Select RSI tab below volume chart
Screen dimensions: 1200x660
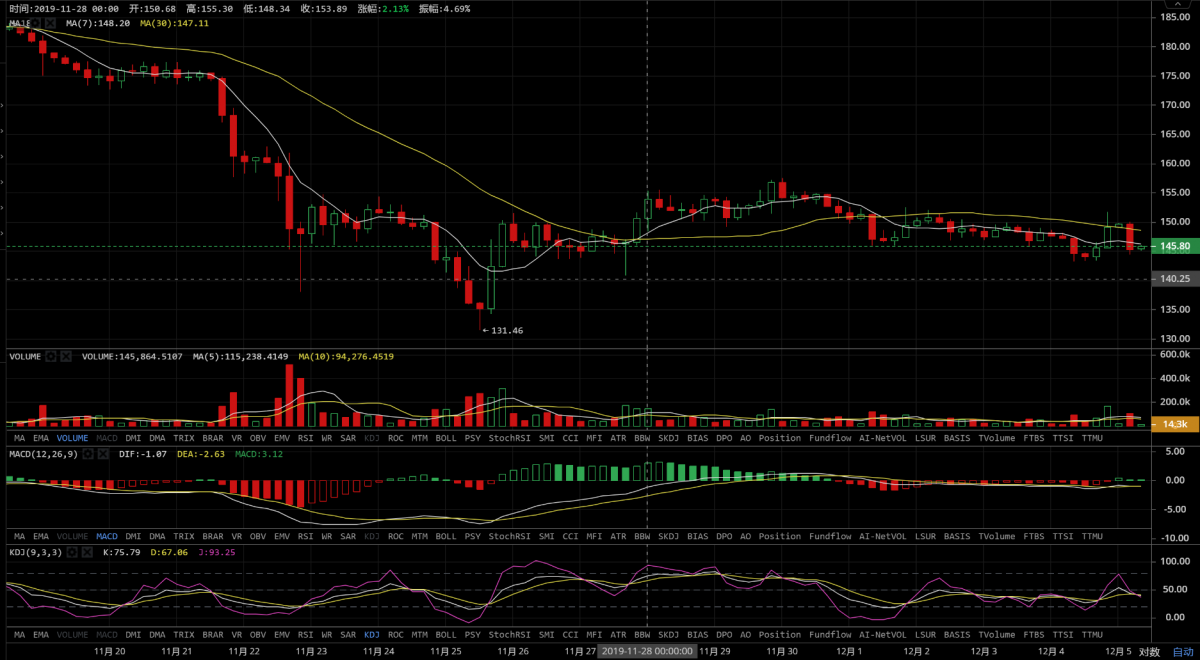[x=306, y=438]
